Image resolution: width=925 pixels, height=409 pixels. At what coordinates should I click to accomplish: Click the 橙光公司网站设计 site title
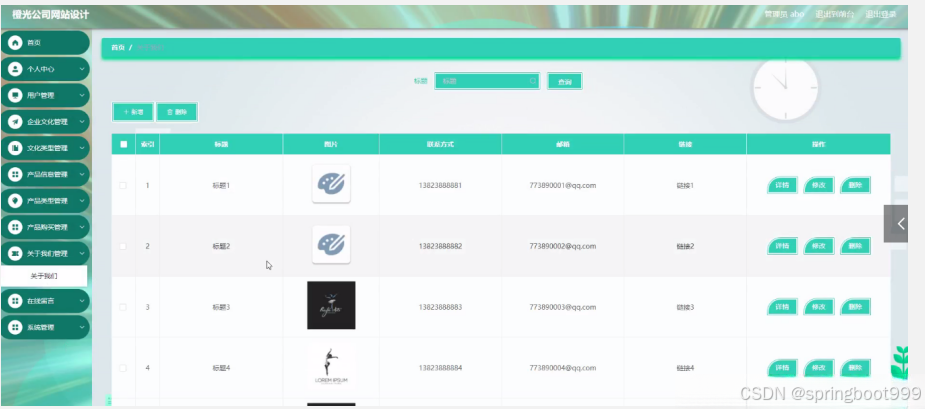tap(51, 14)
